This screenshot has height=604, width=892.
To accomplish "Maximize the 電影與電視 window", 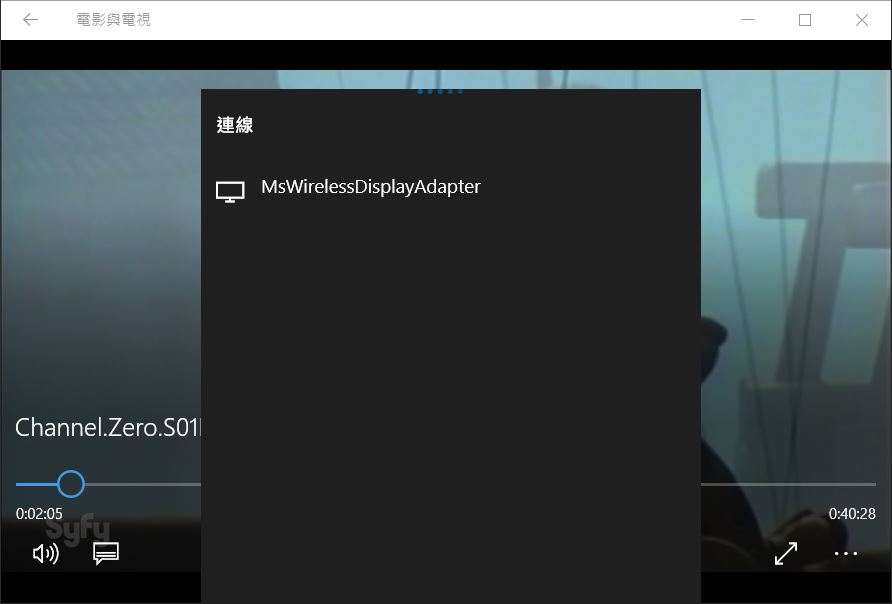I will point(805,20).
